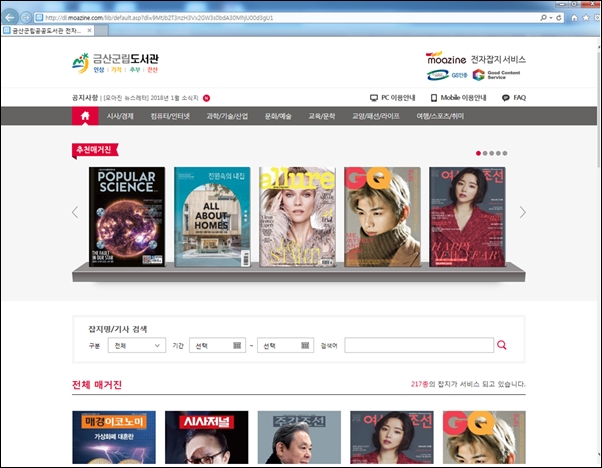602x468 pixels.
Task: Select the last carousel page dot
Action: 505,153
